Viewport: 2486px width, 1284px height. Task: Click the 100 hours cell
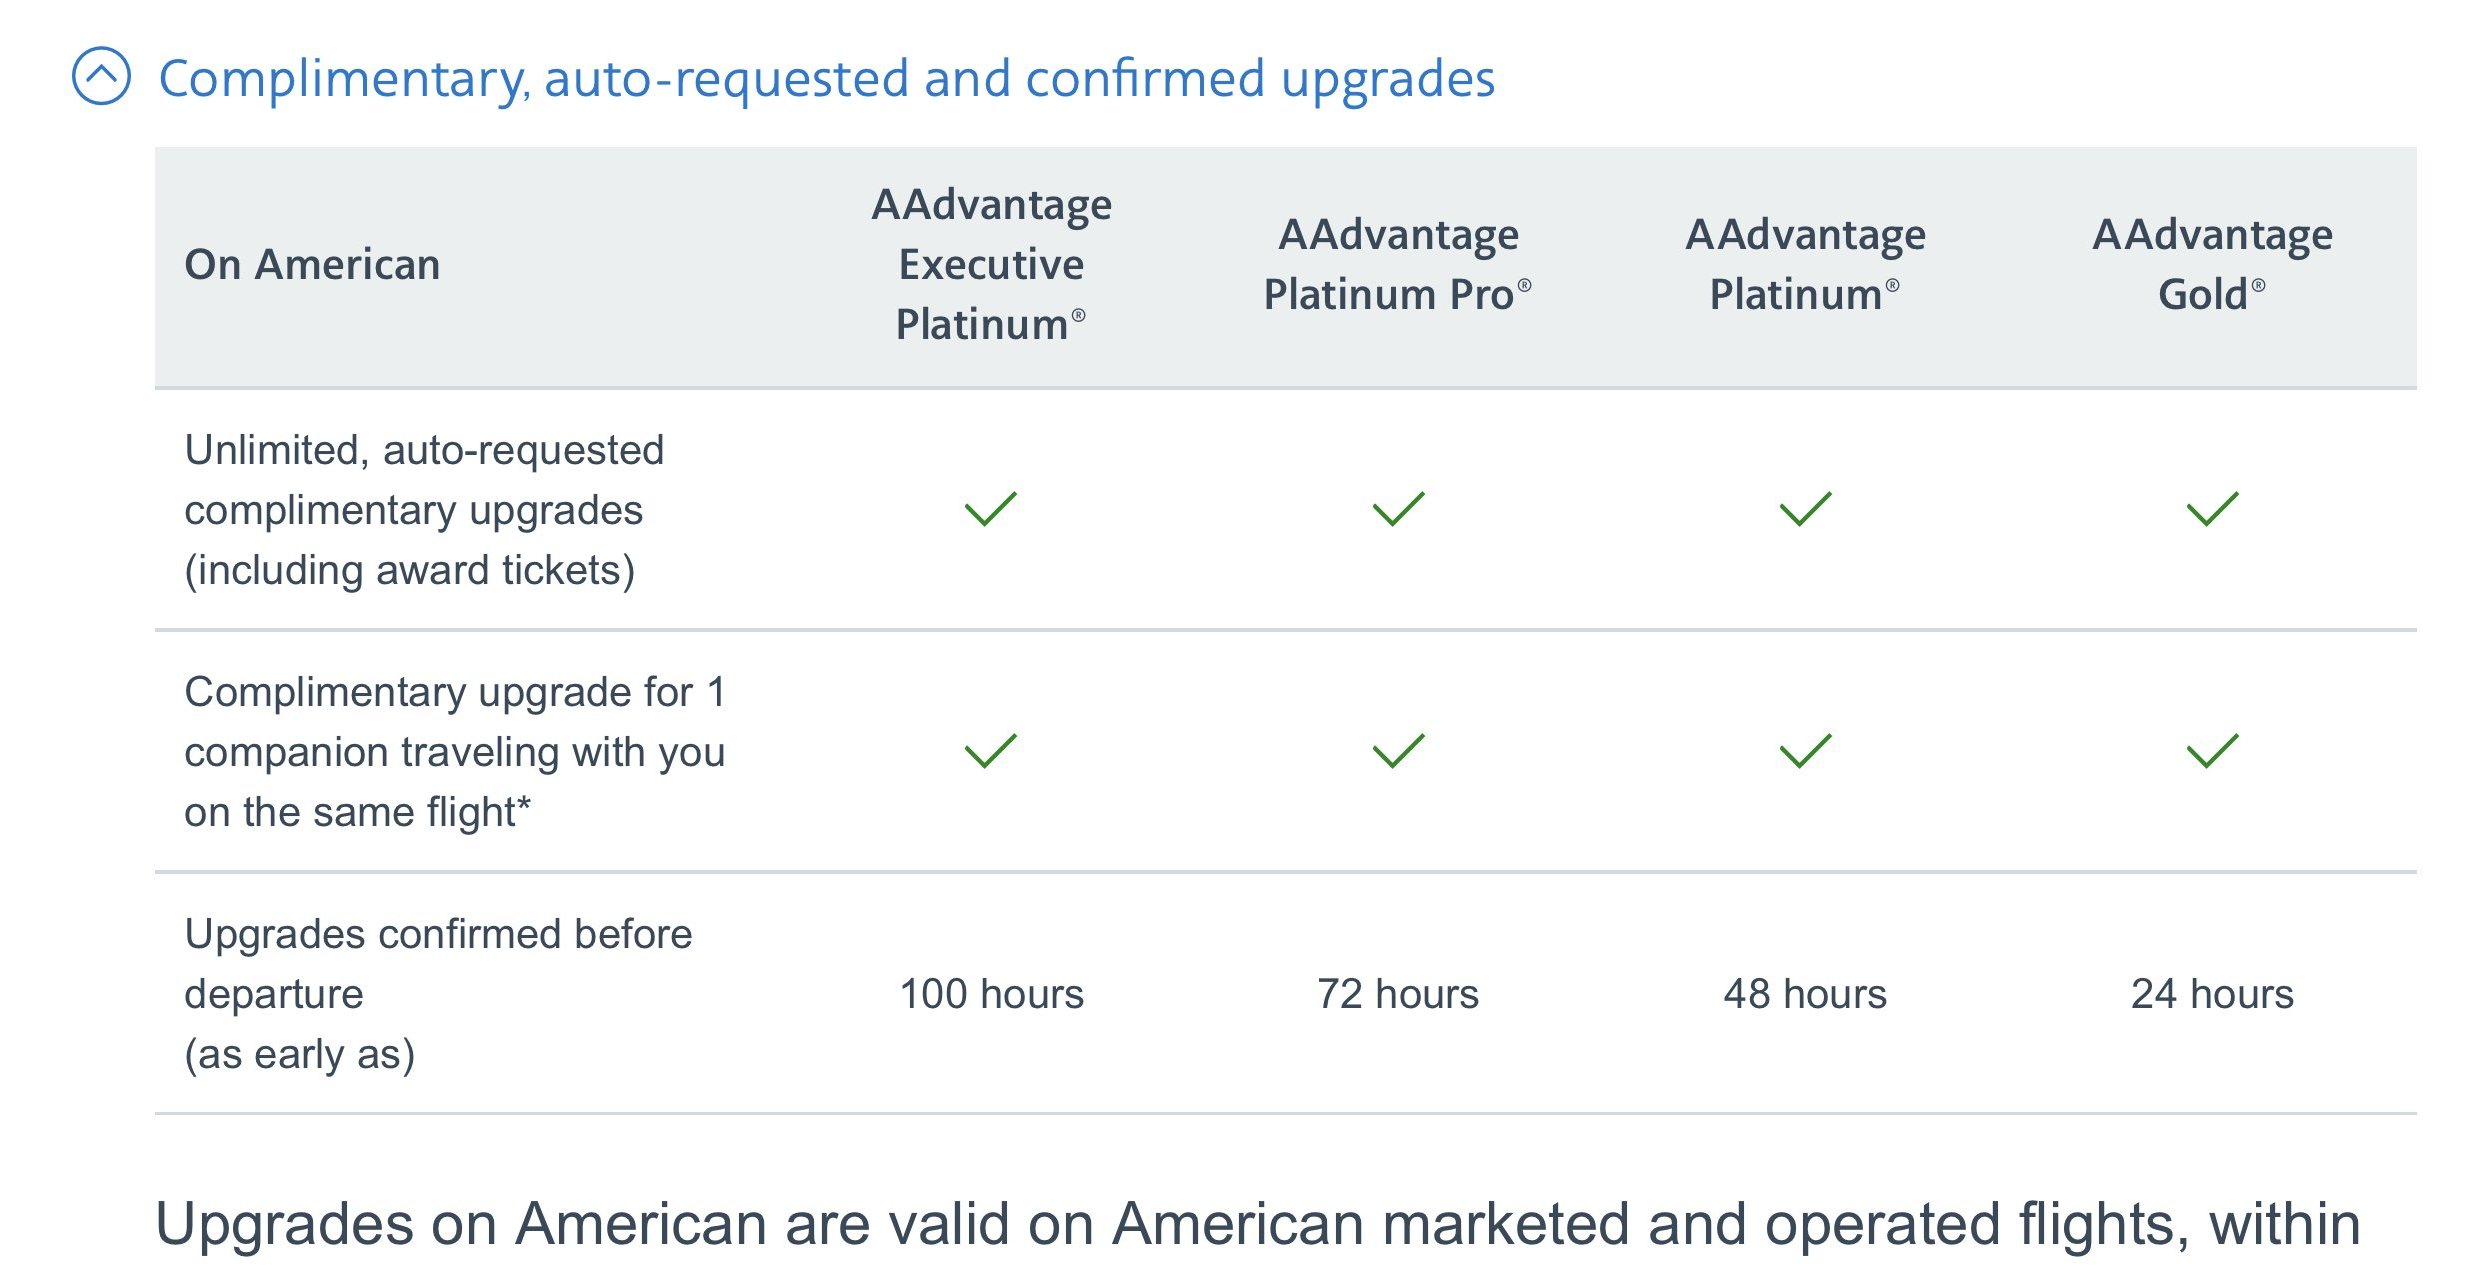pyautogui.click(x=991, y=994)
